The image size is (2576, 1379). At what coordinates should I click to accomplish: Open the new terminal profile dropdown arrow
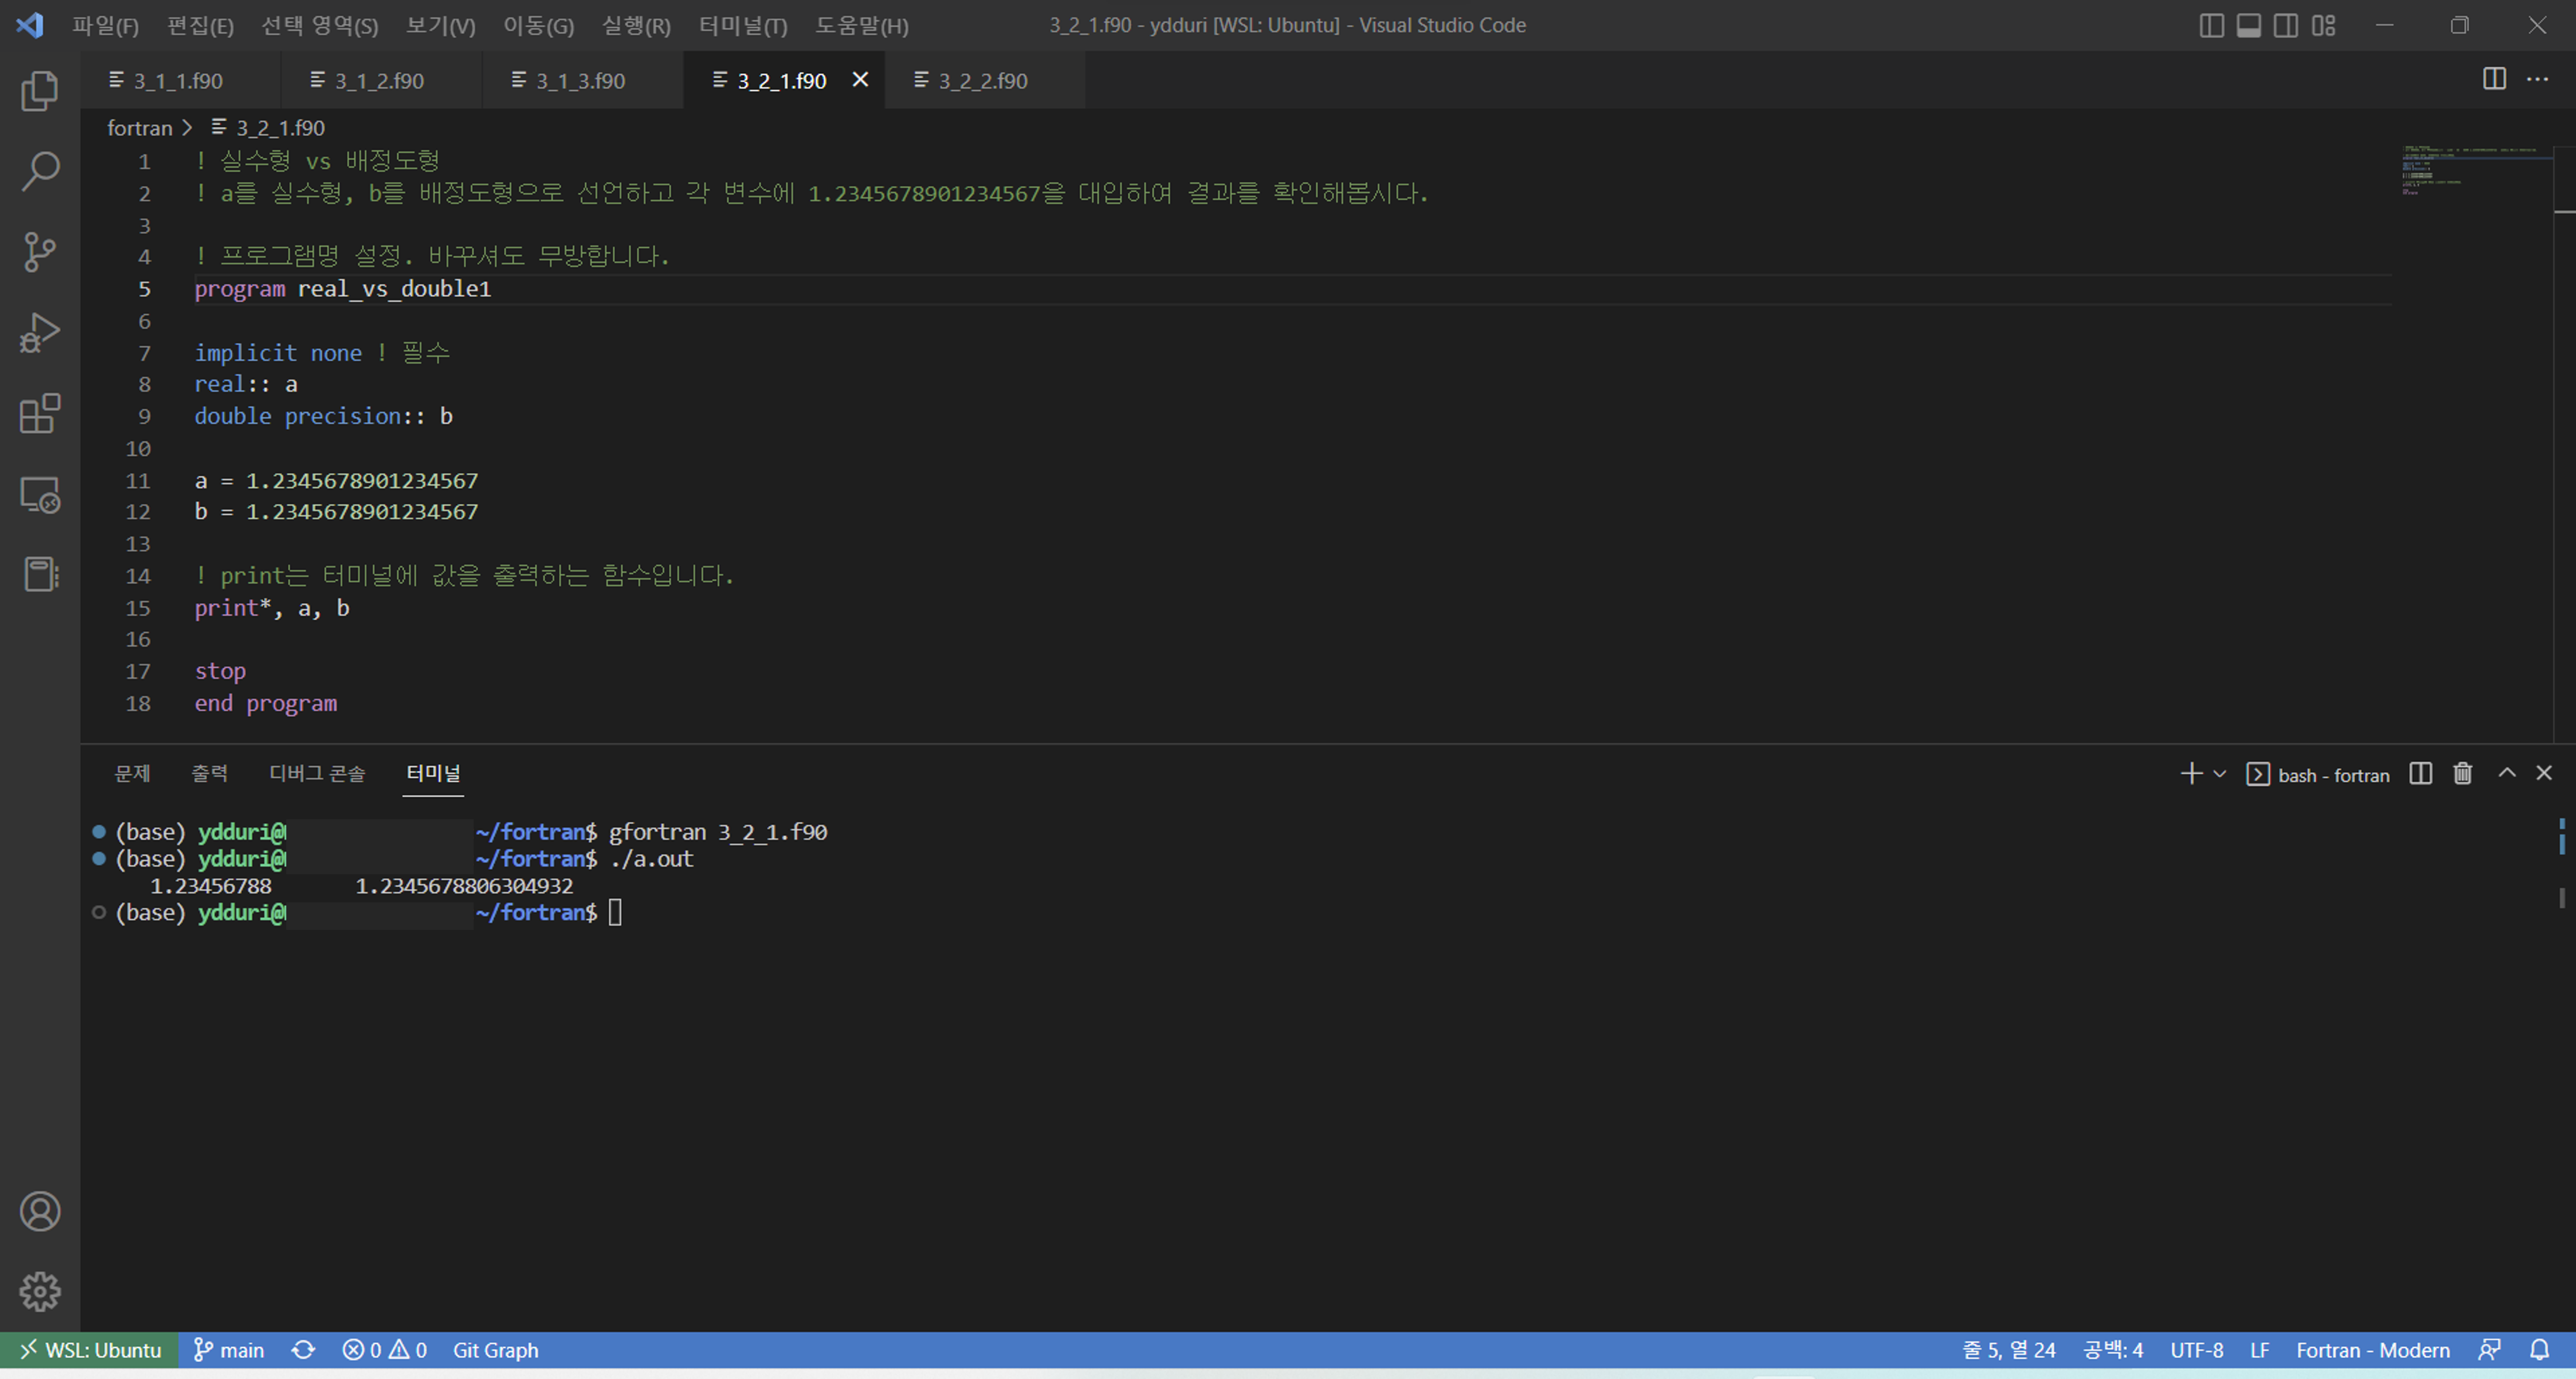(2220, 774)
